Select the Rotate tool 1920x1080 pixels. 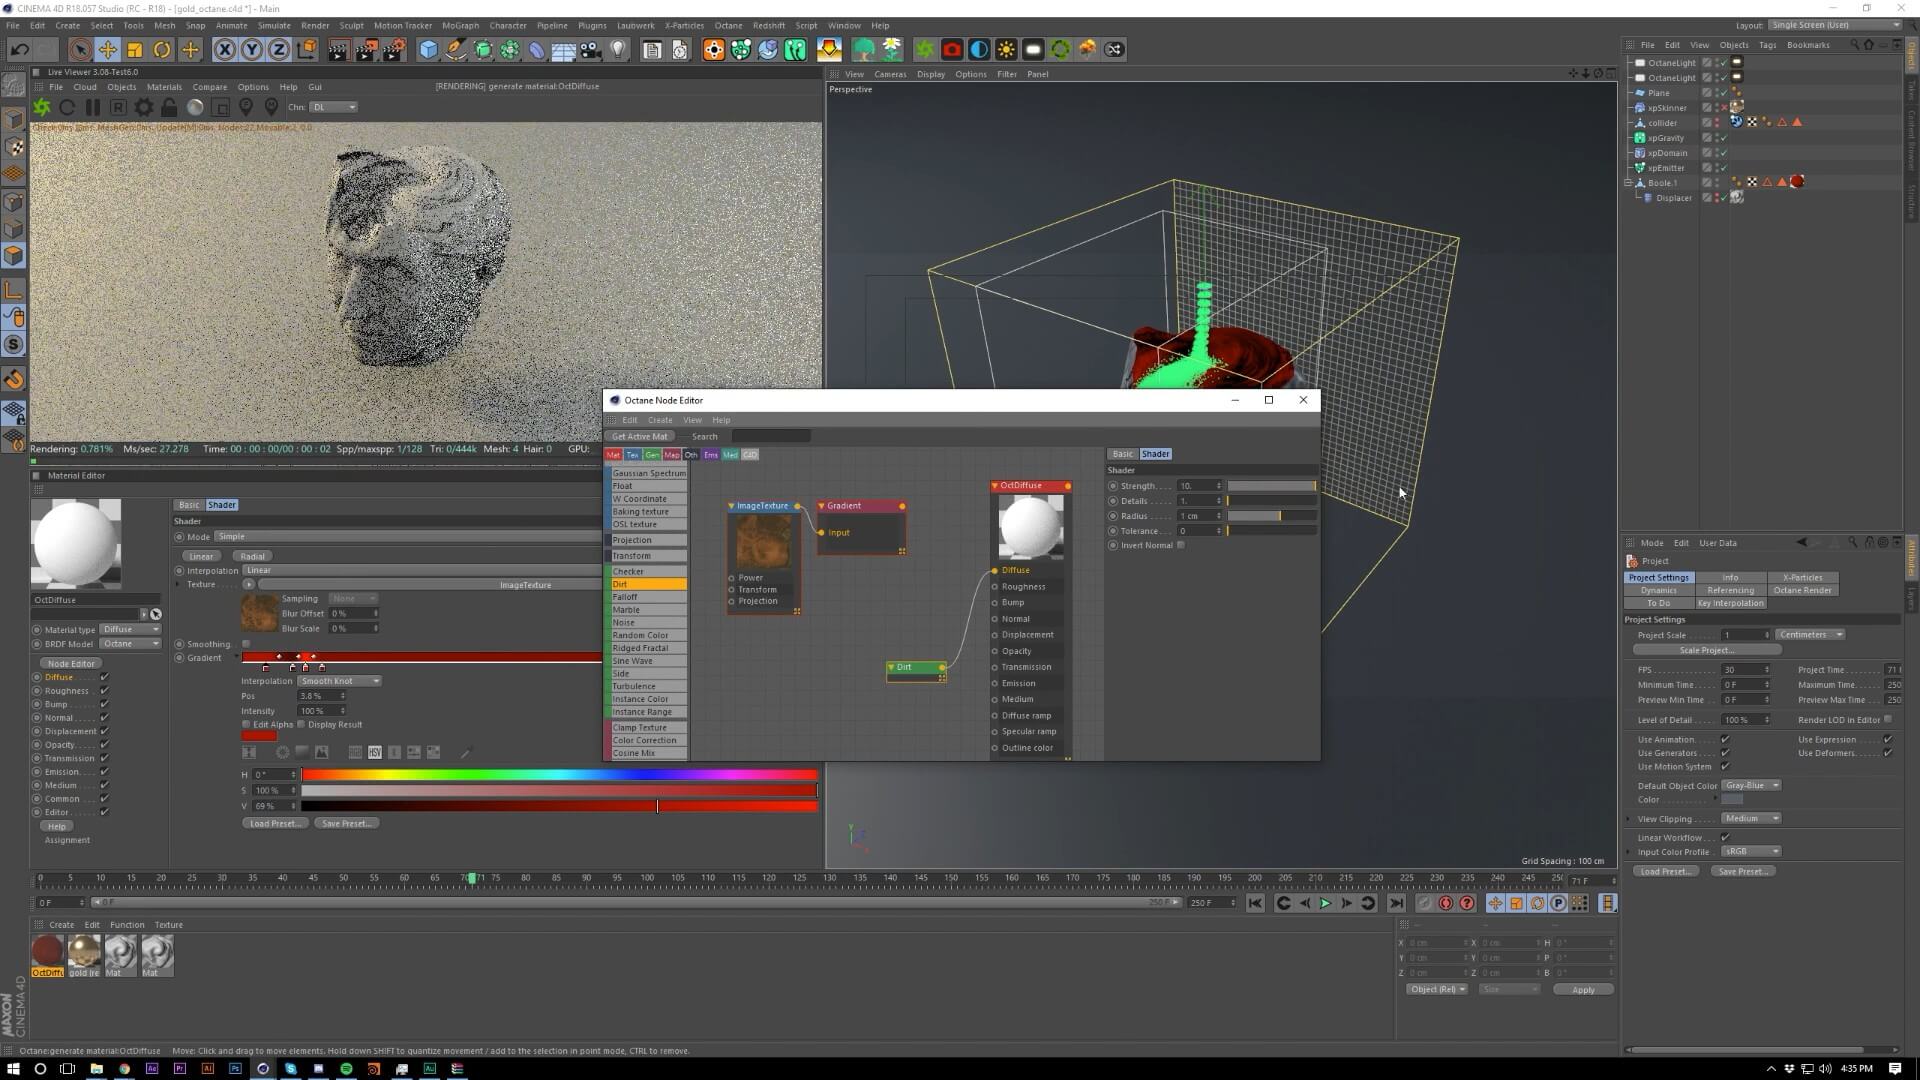(162, 49)
